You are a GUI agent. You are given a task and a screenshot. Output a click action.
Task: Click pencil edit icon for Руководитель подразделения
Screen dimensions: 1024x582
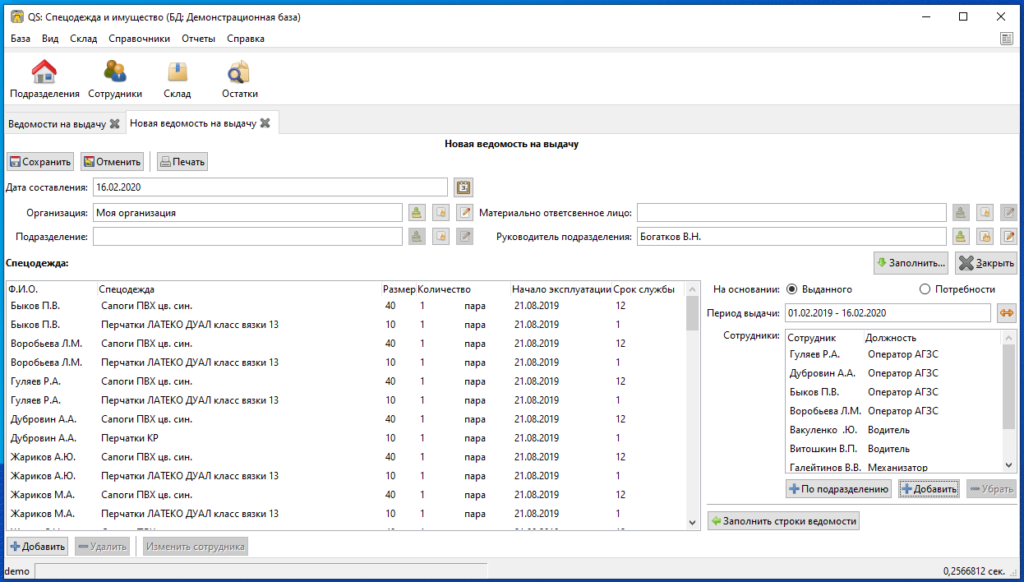(x=1009, y=236)
